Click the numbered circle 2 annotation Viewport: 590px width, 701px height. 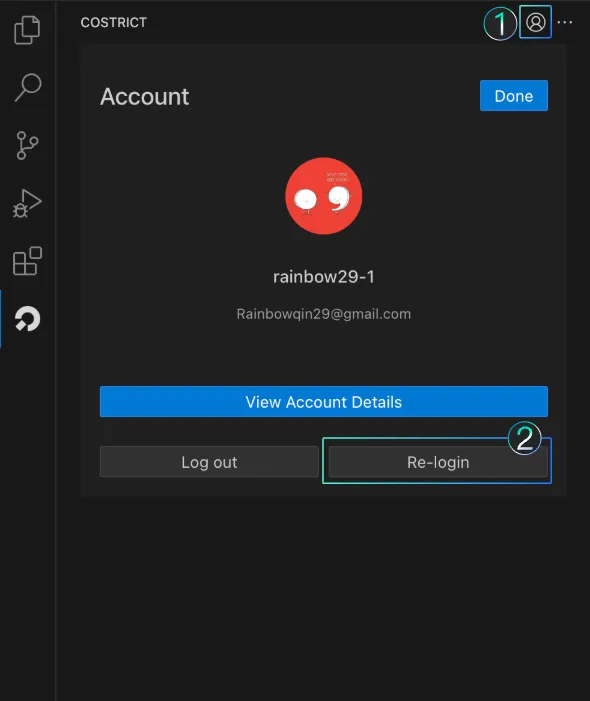click(524, 438)
